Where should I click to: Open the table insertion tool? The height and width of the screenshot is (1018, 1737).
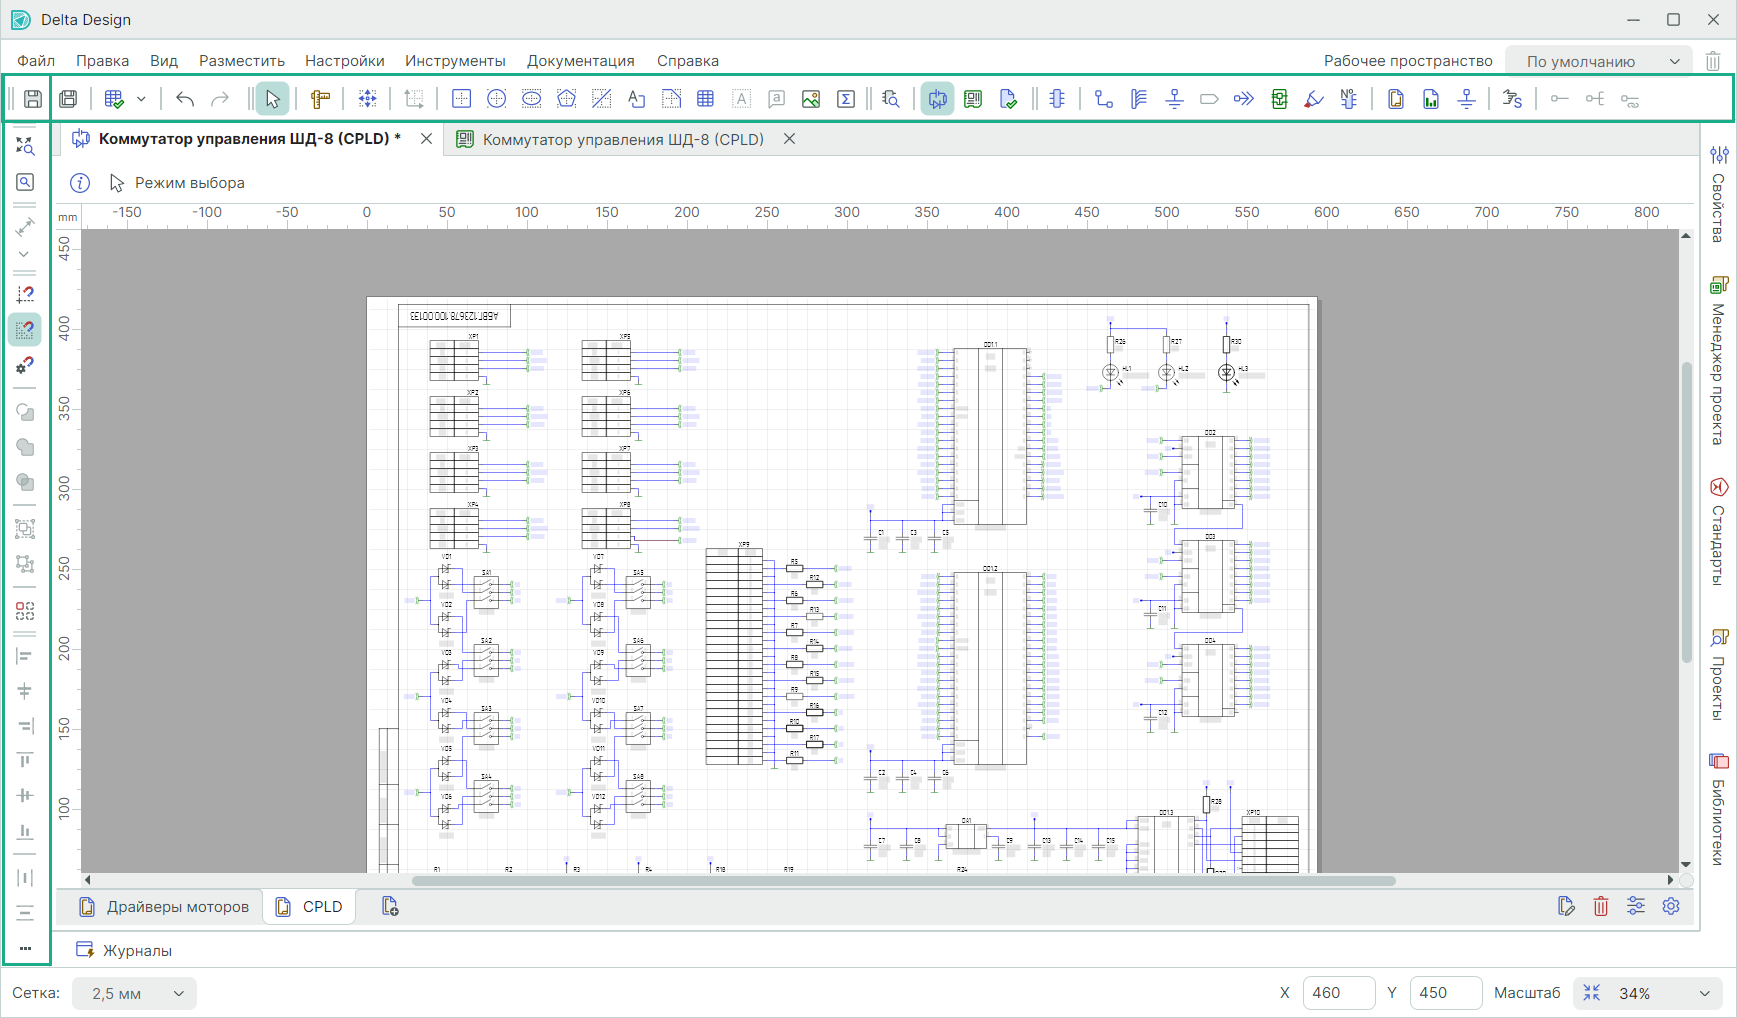point(706,99)
